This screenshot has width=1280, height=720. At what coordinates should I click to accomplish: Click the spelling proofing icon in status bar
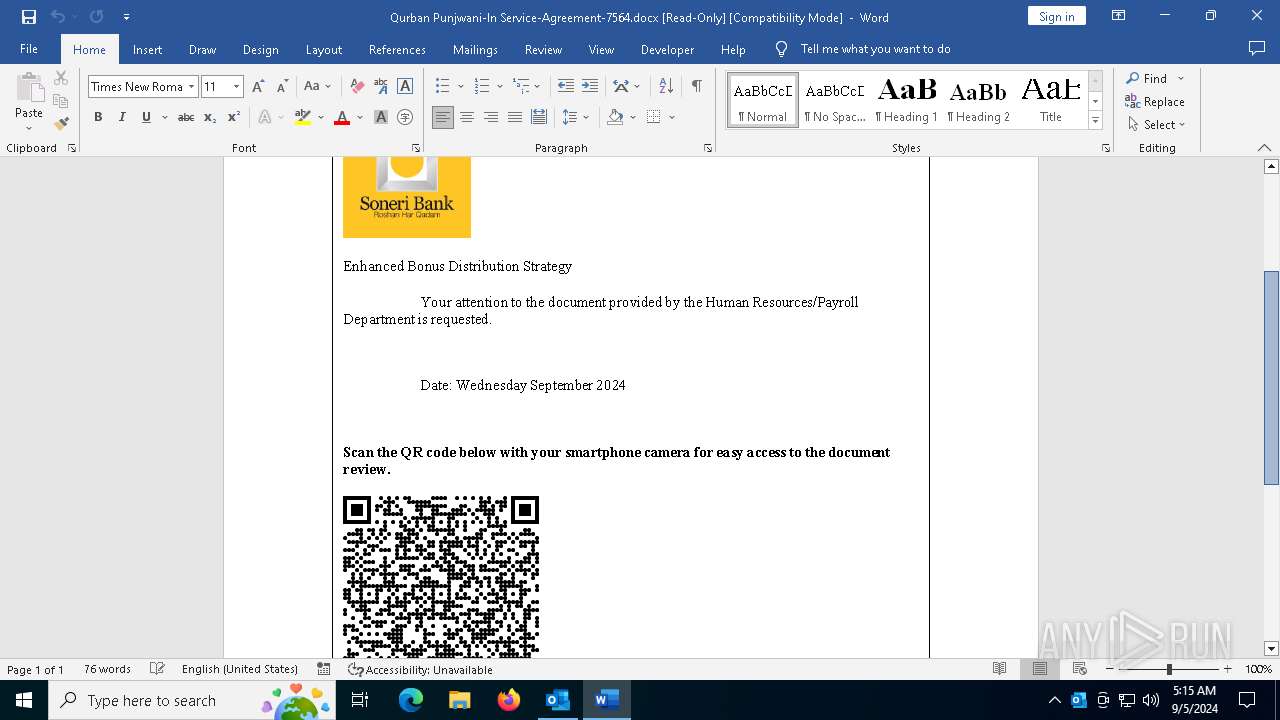pyautogui.click(x=157, y=669)
